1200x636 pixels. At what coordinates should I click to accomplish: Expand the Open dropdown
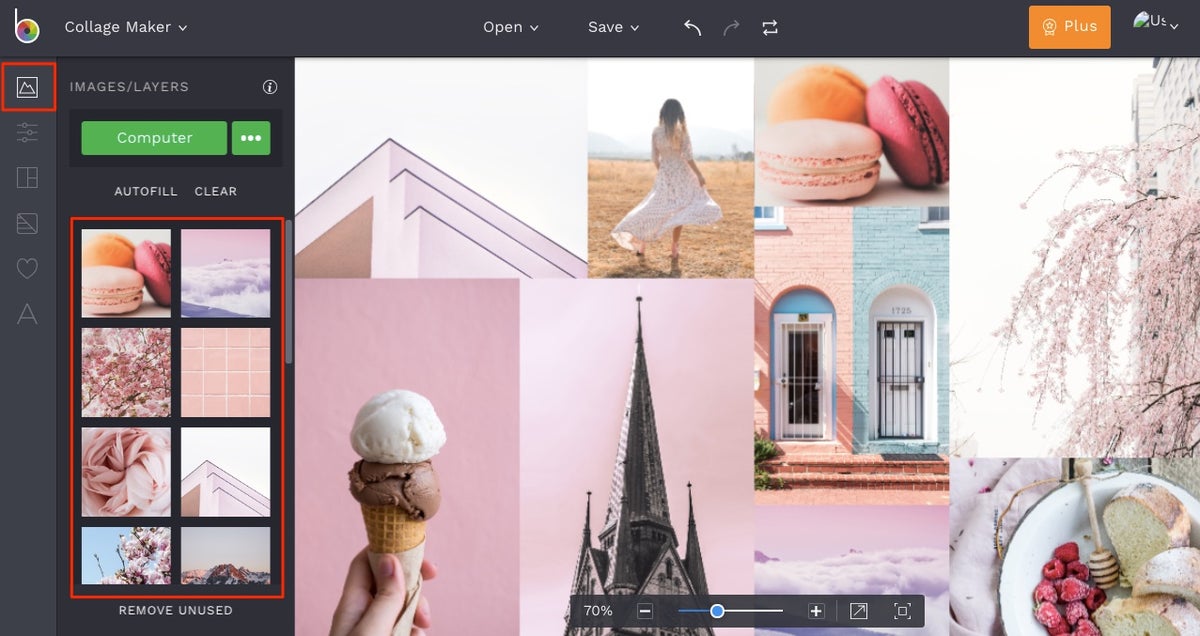(510, 27)
